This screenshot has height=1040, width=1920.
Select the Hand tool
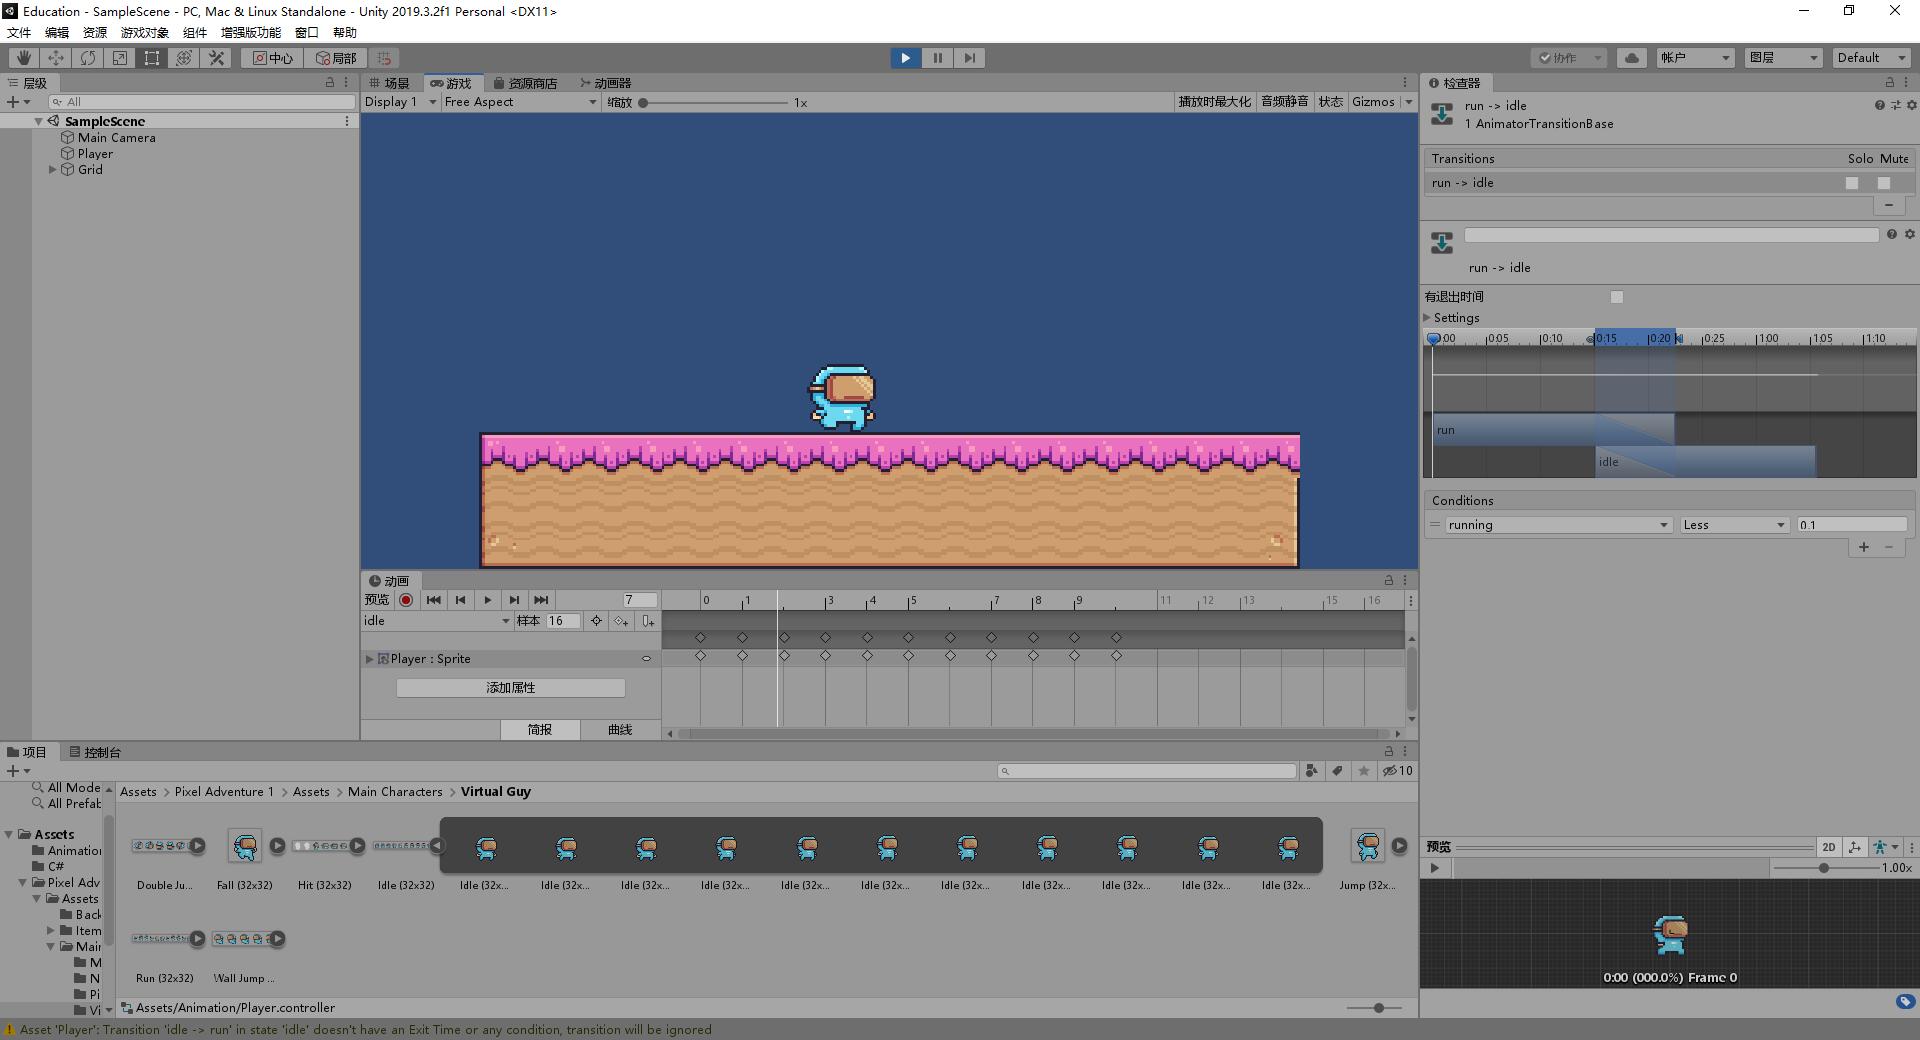(24, 58)
